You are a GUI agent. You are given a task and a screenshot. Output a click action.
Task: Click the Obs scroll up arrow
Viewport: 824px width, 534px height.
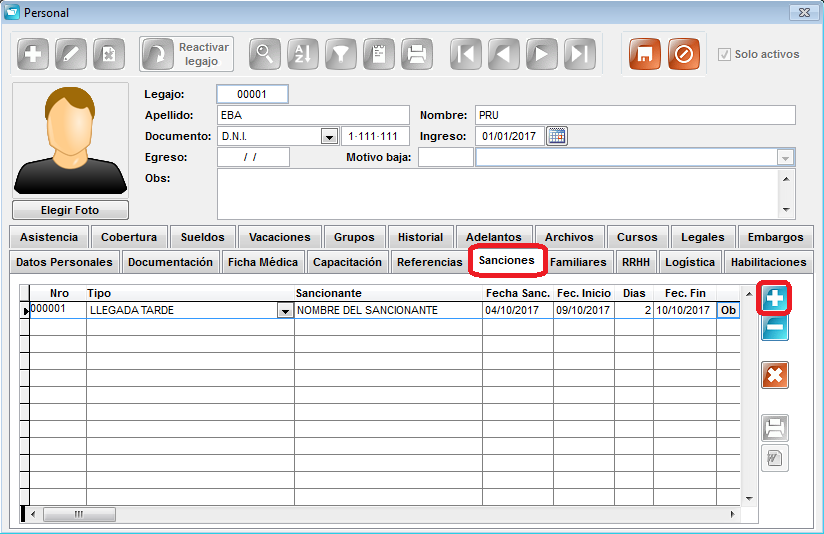pos(786,179)
